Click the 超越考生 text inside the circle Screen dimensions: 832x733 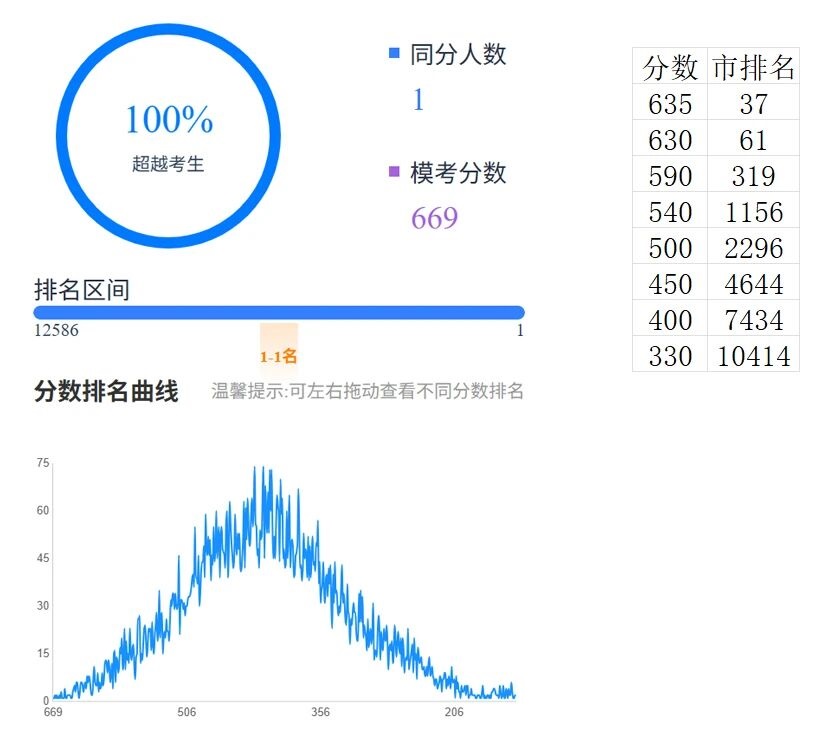(x=168, y=164)
